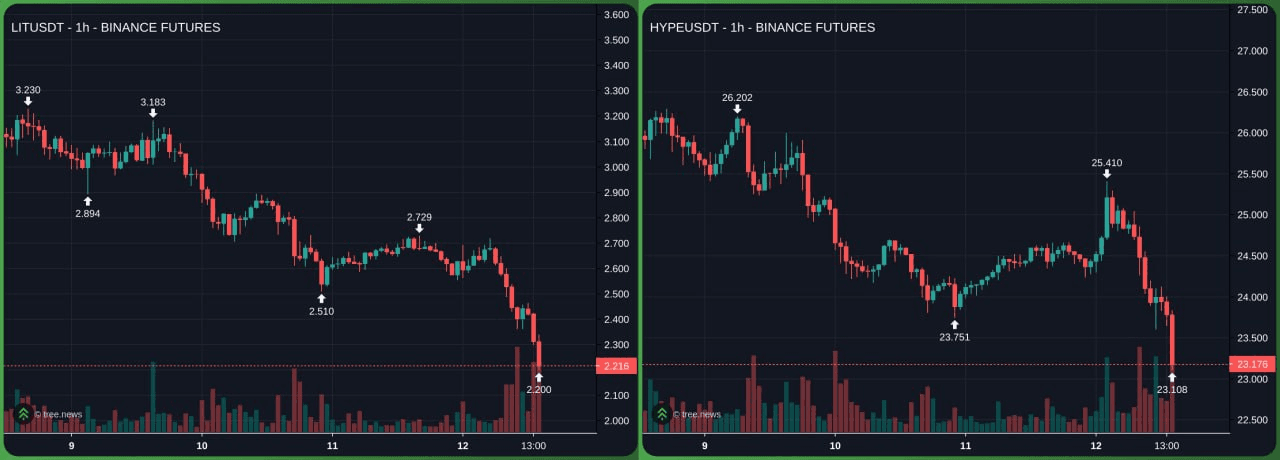Click the down arrow marker under the 3.183 high
The width and height of the screenshot is (1280, 460).
pos(153,113)
